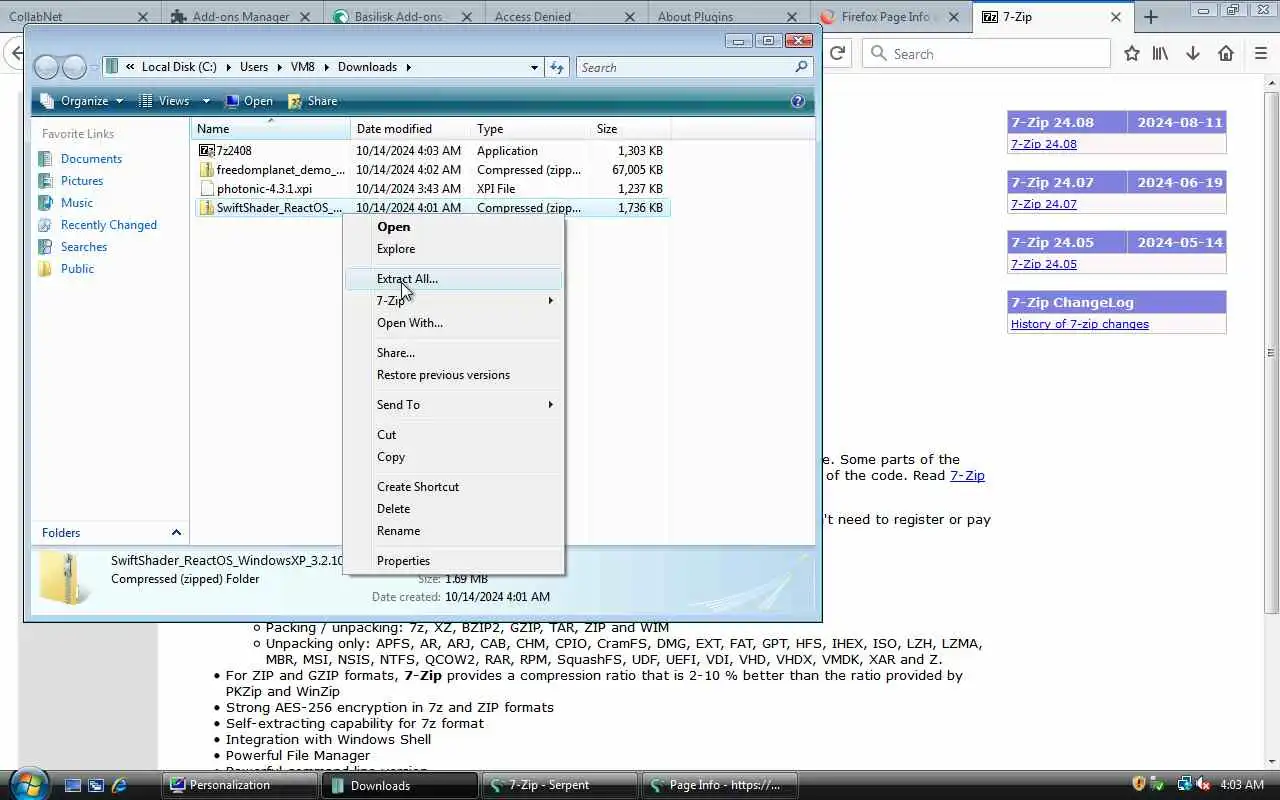Focus the Explorer Search field

tap(685, 67)
